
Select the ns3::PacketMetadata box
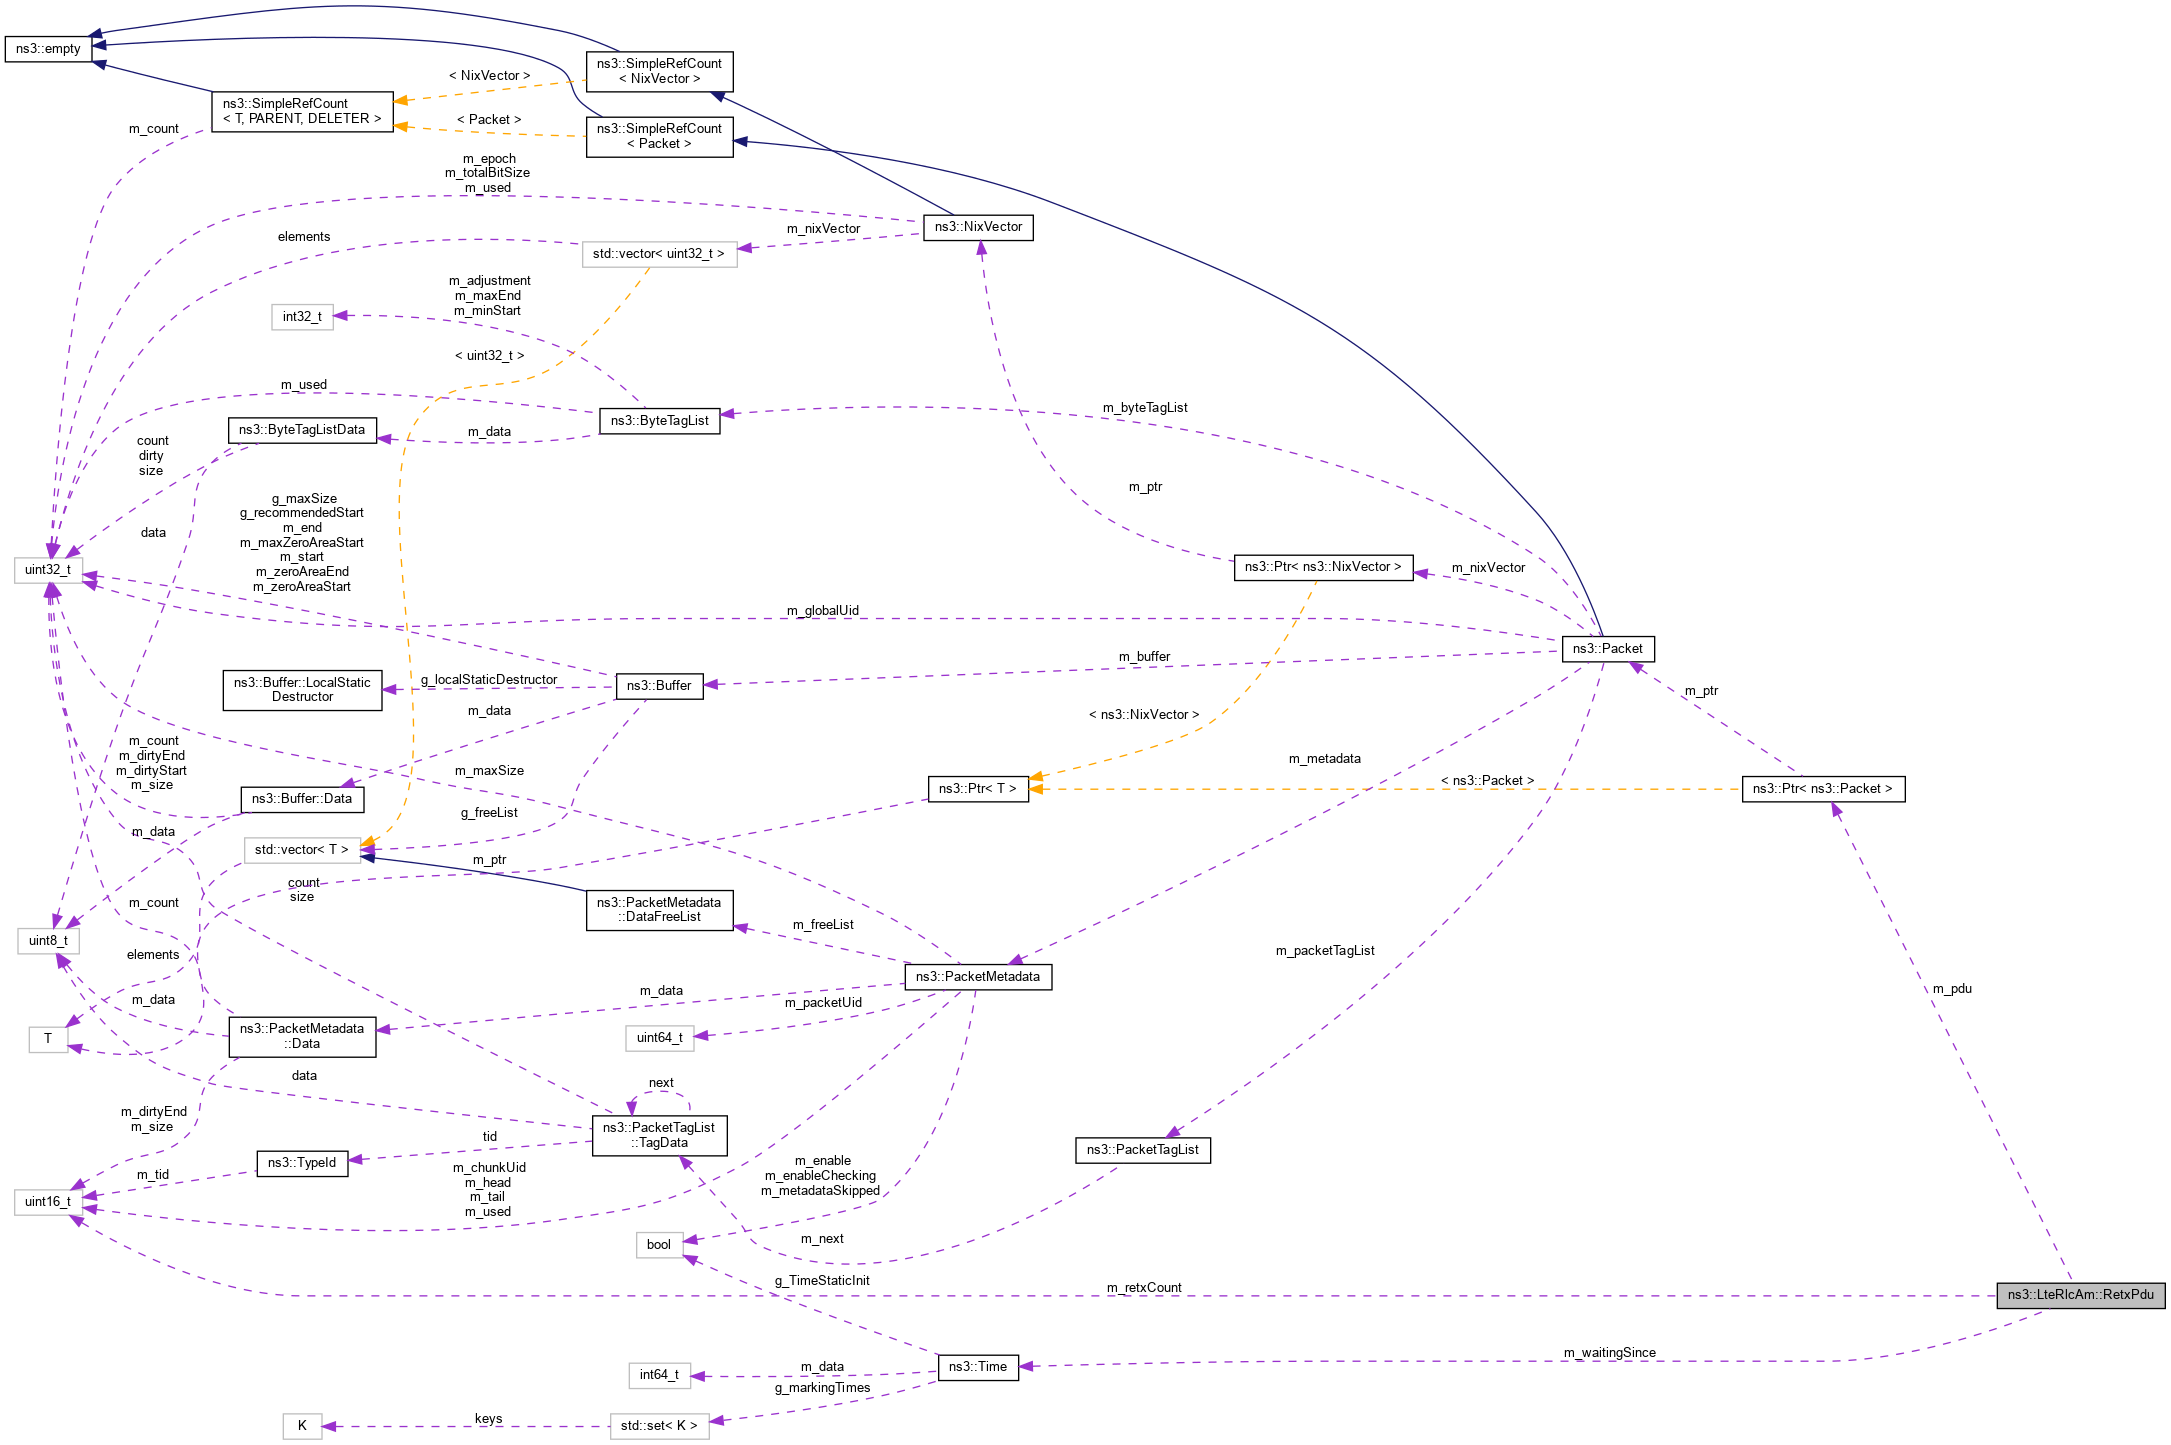point(980,977)
